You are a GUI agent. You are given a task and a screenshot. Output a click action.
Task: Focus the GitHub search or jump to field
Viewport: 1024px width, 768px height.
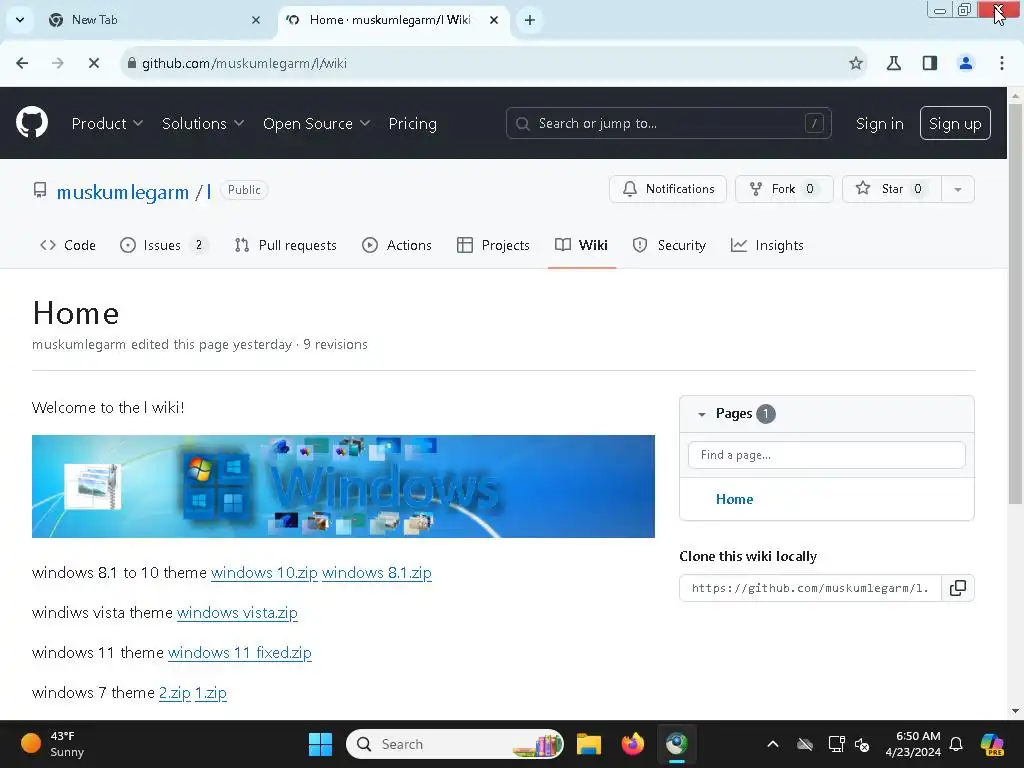(668, 123)
